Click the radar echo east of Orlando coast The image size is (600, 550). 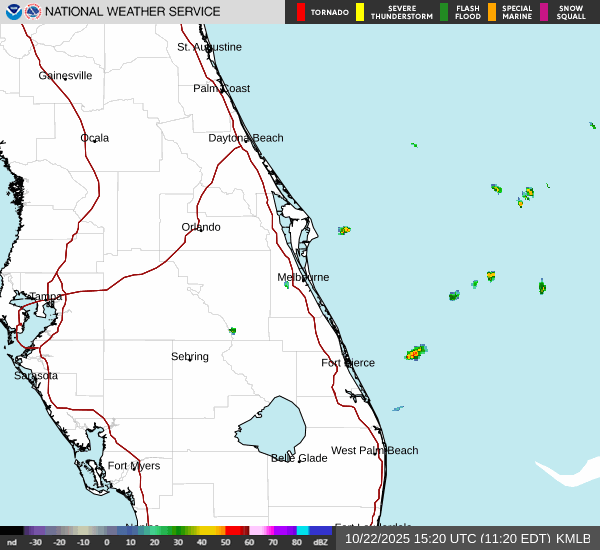point(344,230)
